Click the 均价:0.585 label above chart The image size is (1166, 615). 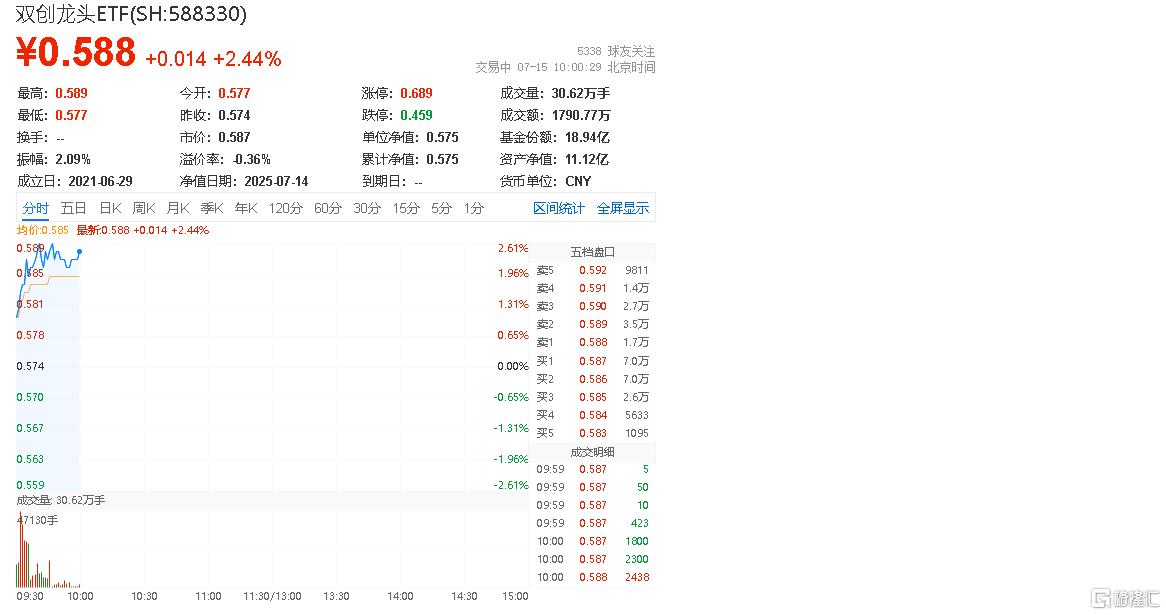42,231
